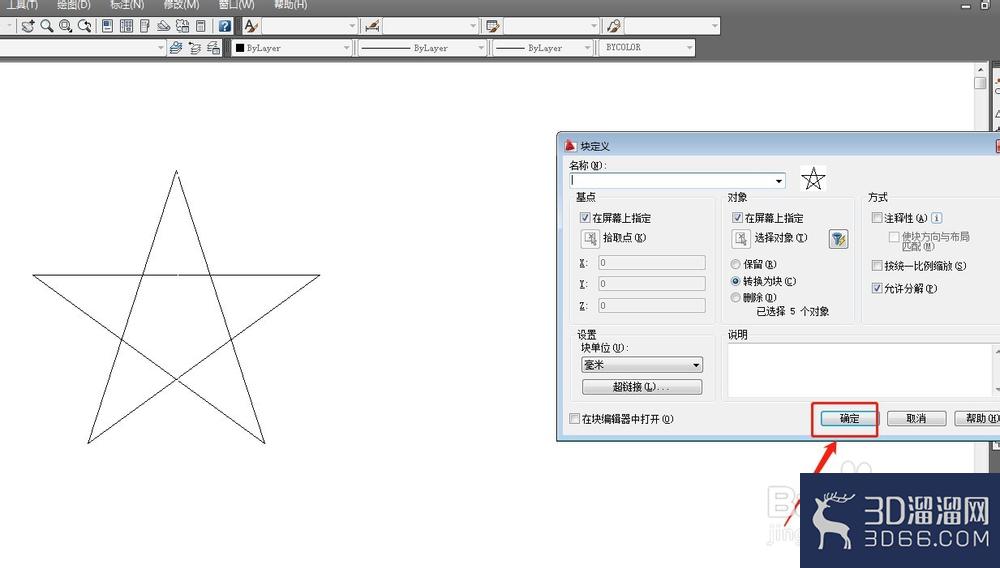Enable 按统一比例缩放 checkbox

pyautogui.click(x=877, y=266)
